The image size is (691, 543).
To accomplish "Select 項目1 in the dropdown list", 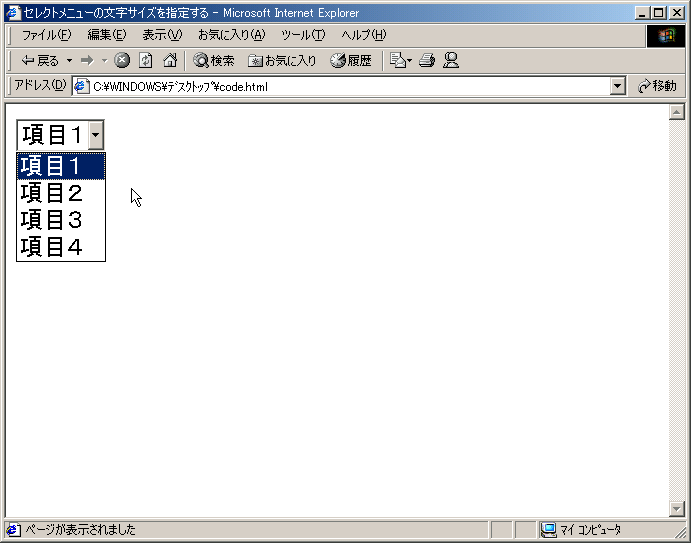I will (61, 166).
